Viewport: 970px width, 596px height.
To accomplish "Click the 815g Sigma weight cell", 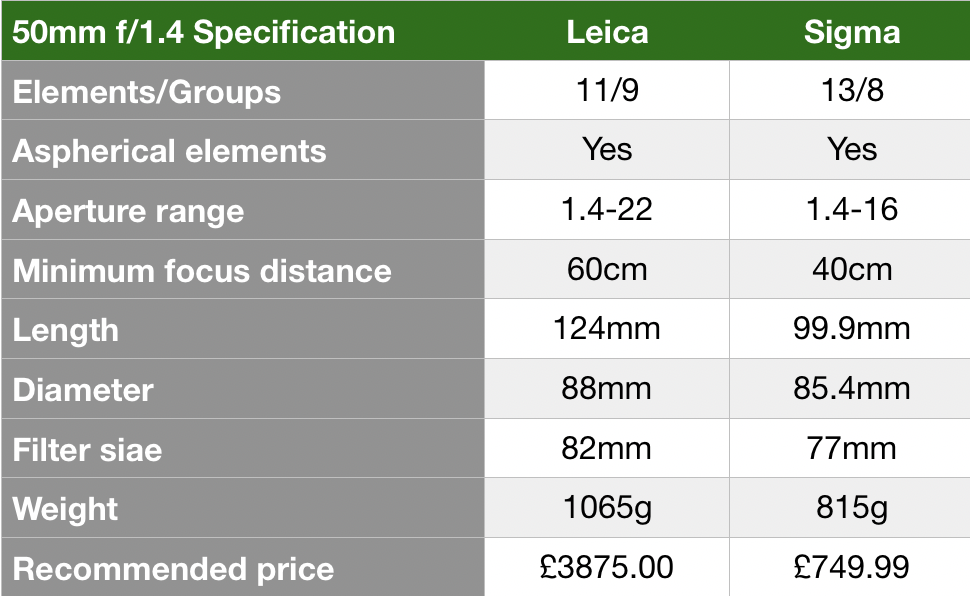I will click(x=850, y=508).
